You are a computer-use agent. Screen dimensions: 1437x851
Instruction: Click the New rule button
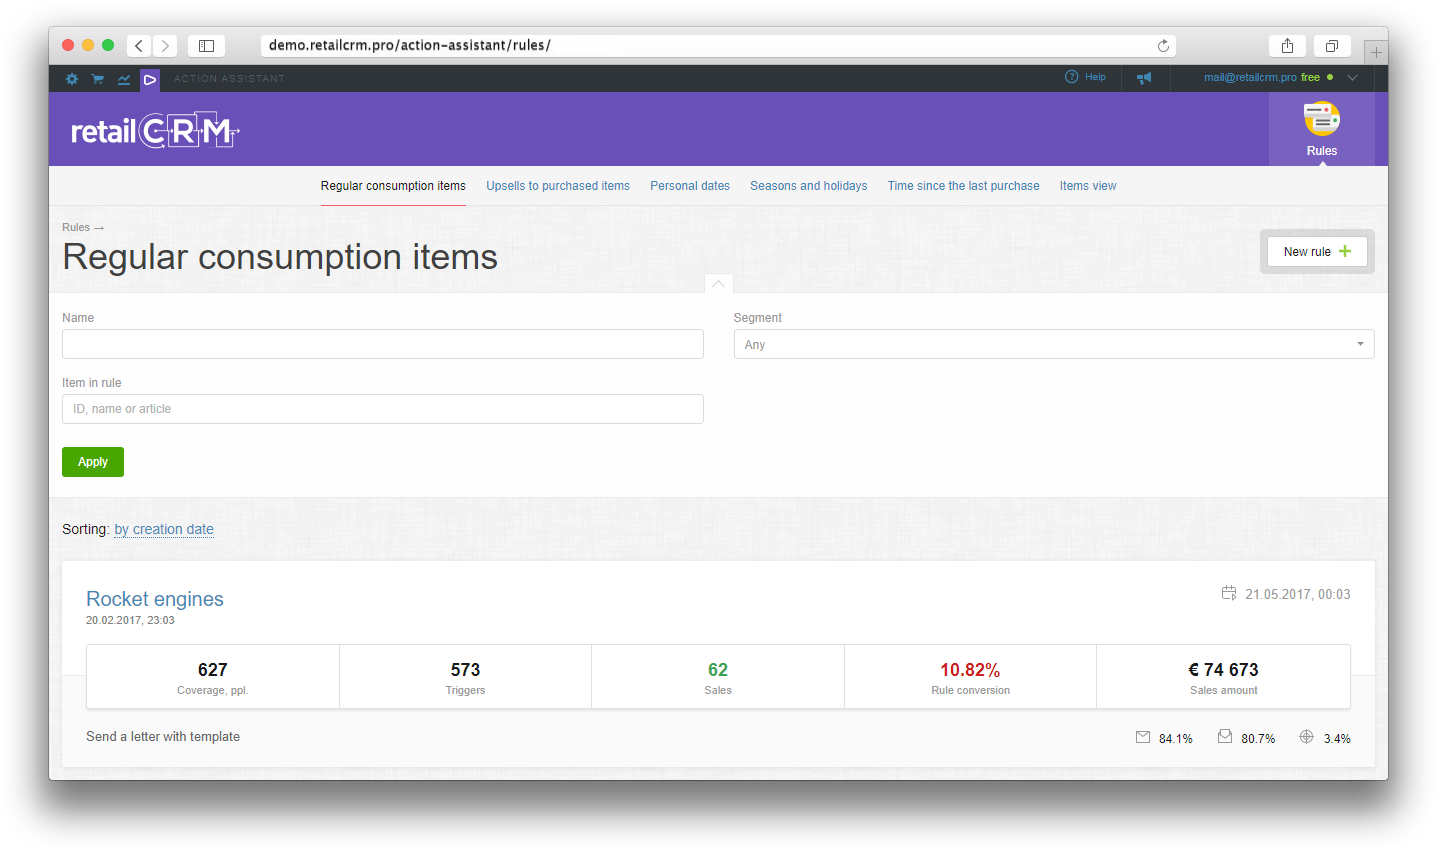tap(1317, 252)
